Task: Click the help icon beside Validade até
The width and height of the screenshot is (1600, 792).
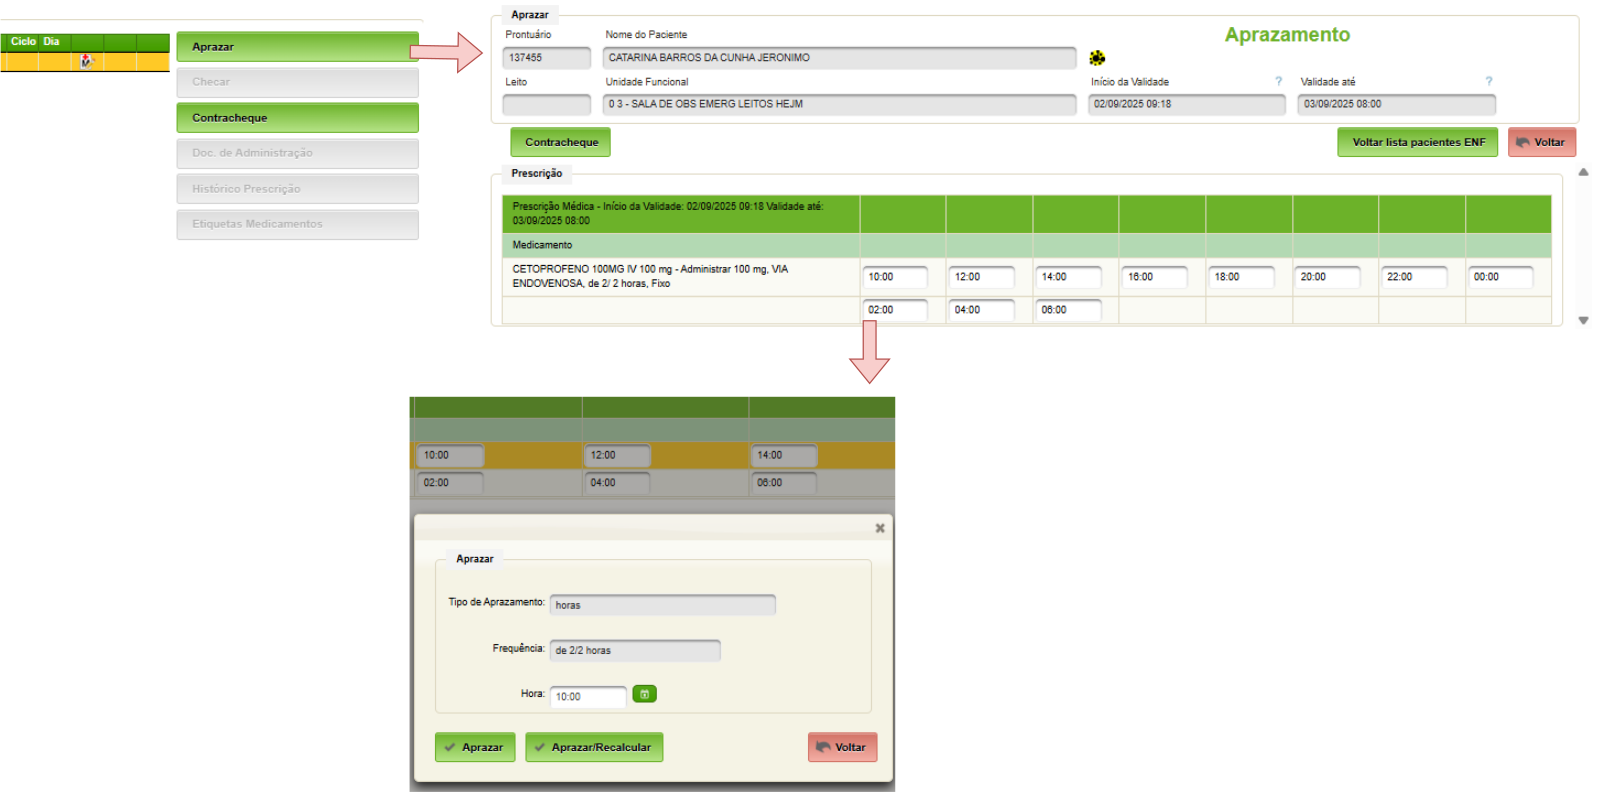Action: [1488, 82]
